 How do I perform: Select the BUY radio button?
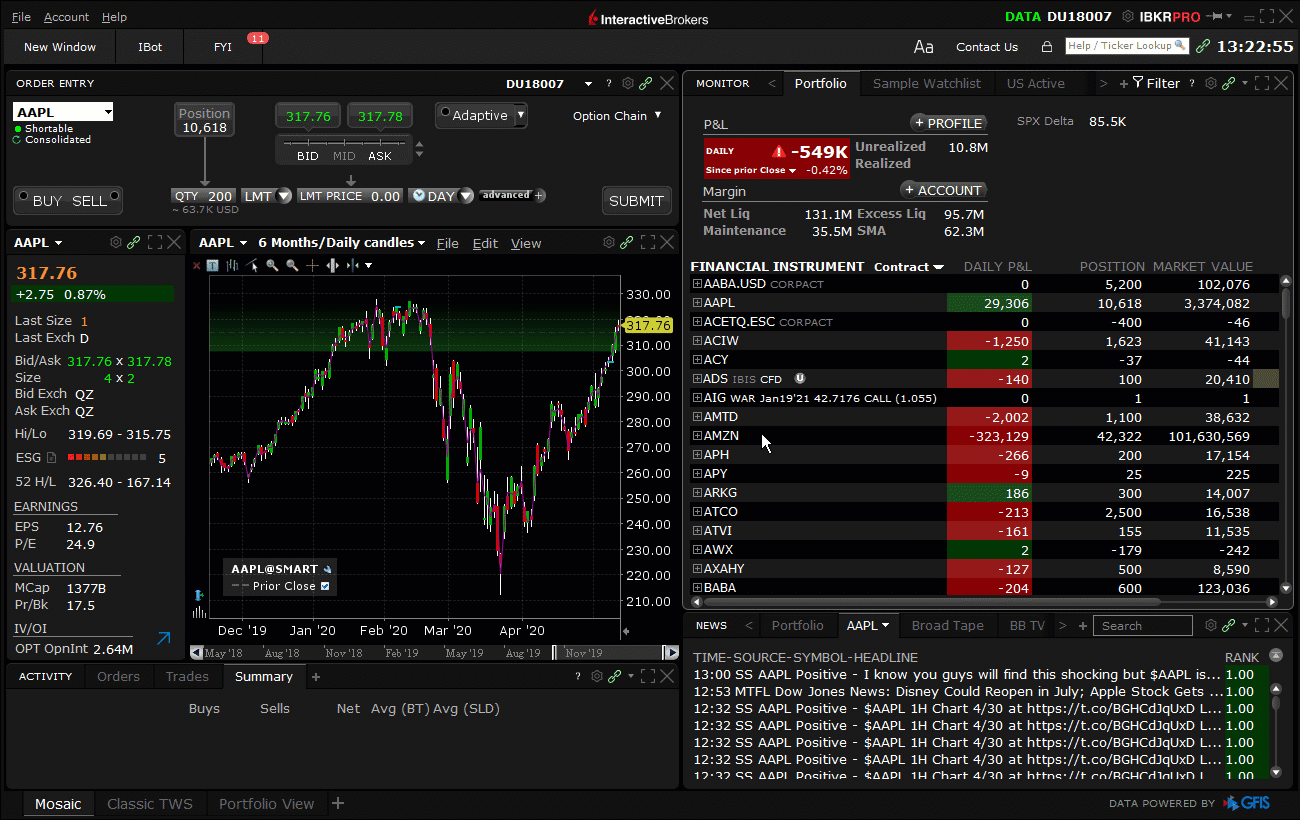click(x=21, y=196)
